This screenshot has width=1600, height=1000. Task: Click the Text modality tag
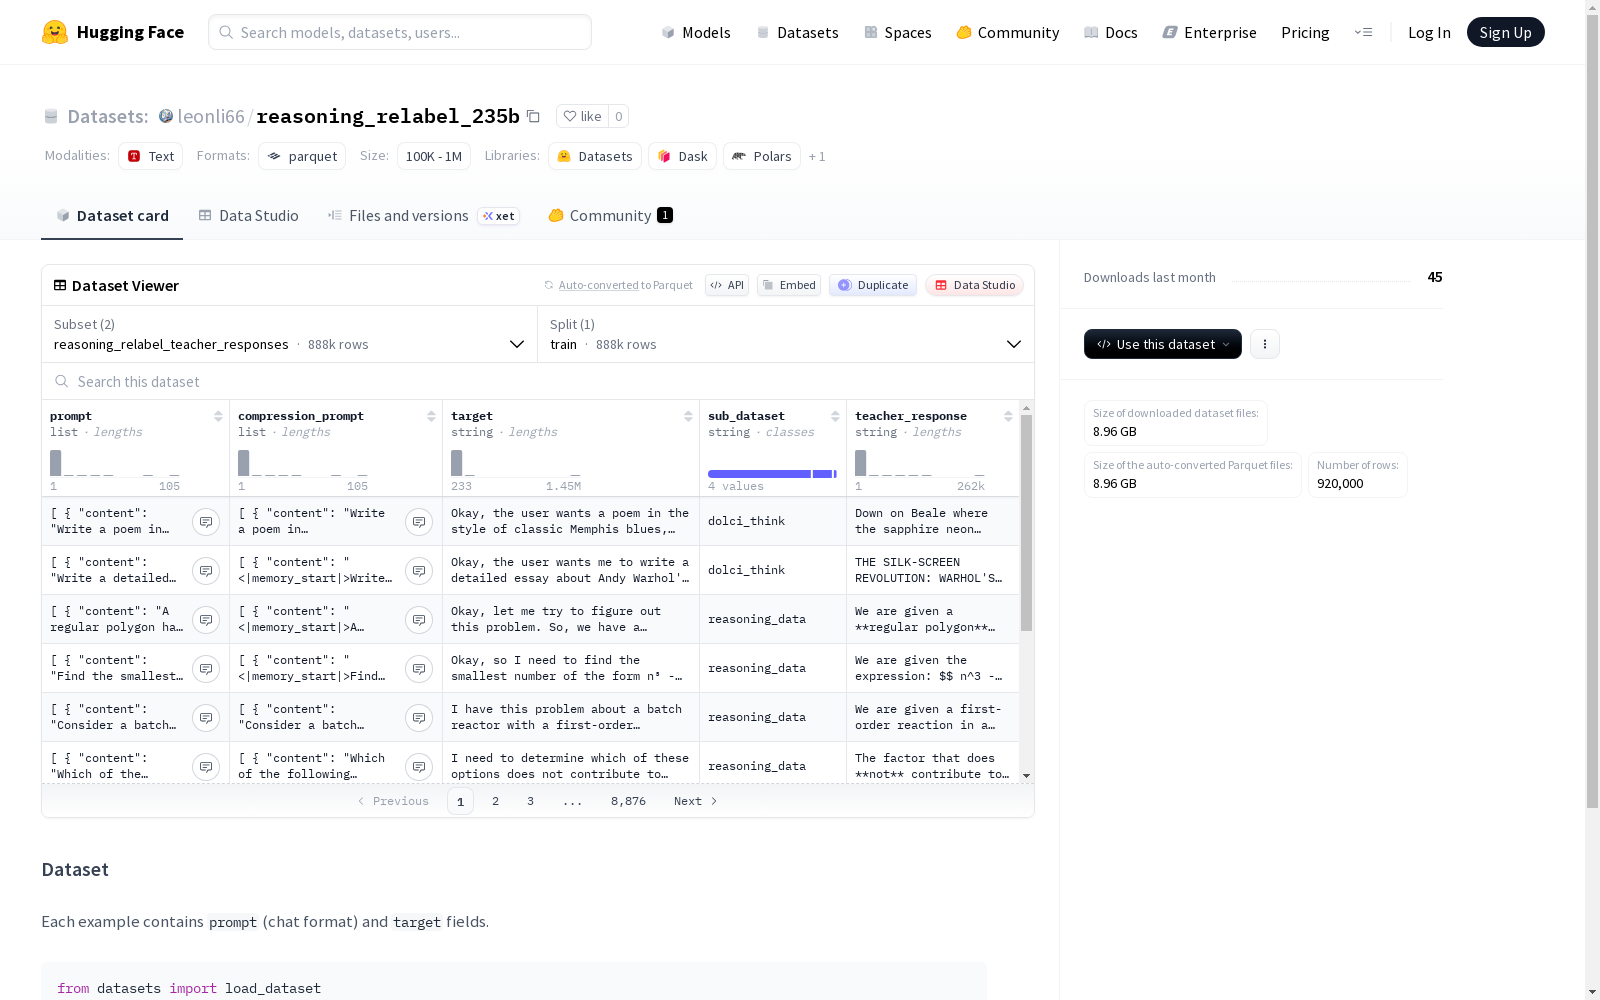151,156
